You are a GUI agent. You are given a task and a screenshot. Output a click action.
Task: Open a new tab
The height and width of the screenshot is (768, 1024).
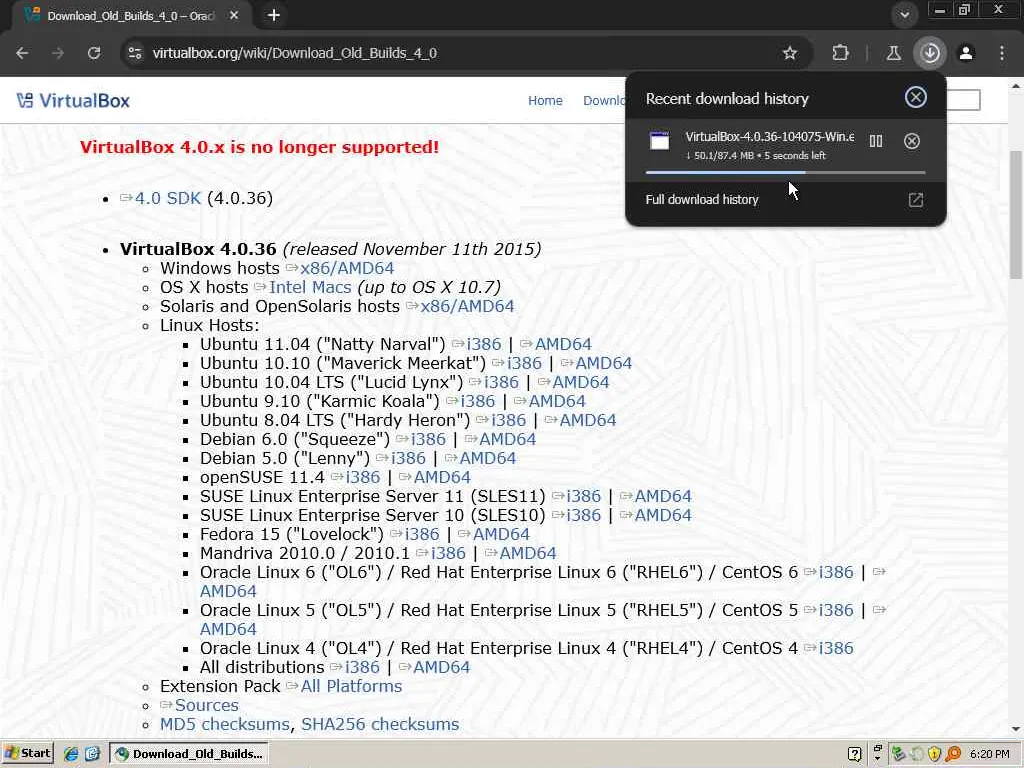click(274, 15)
